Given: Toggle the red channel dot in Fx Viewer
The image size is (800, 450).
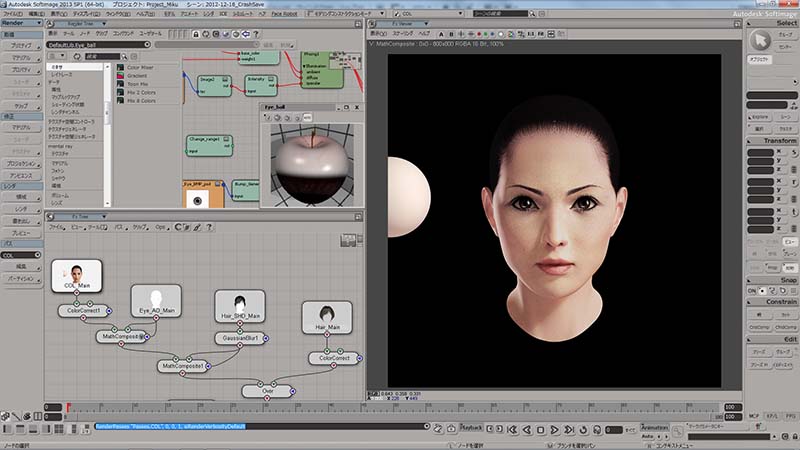Looking at the screenshot, I should coord(479,34).
